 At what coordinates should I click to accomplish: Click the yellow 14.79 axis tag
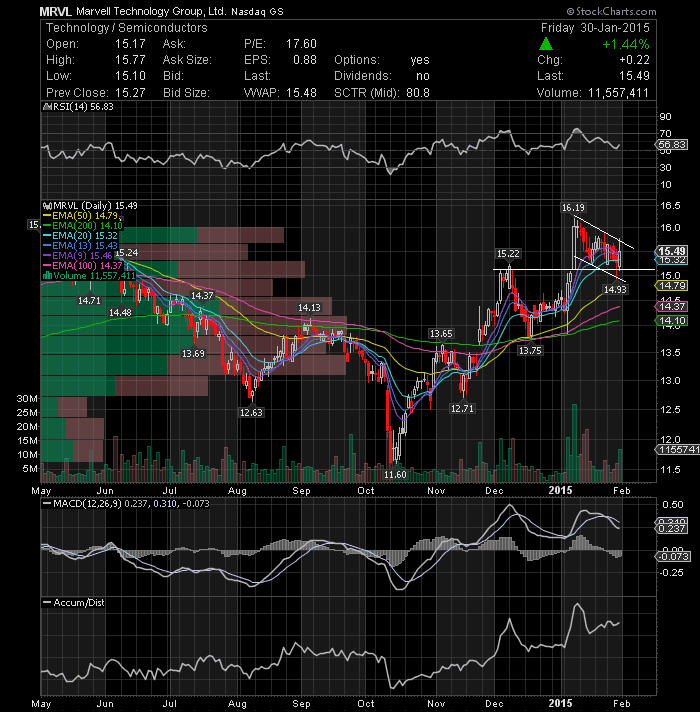pyautogui.click(x=672, y=286)
